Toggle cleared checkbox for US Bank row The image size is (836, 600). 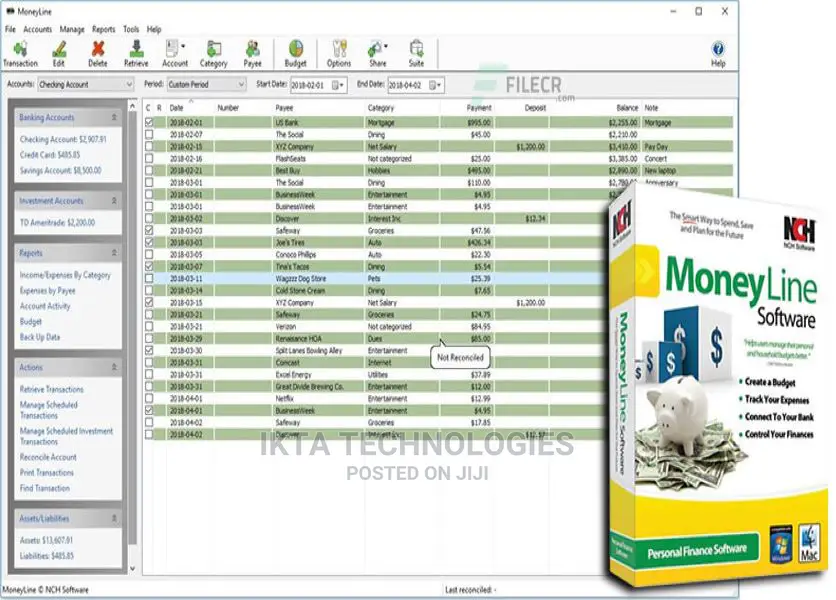(x=149, y=122)
